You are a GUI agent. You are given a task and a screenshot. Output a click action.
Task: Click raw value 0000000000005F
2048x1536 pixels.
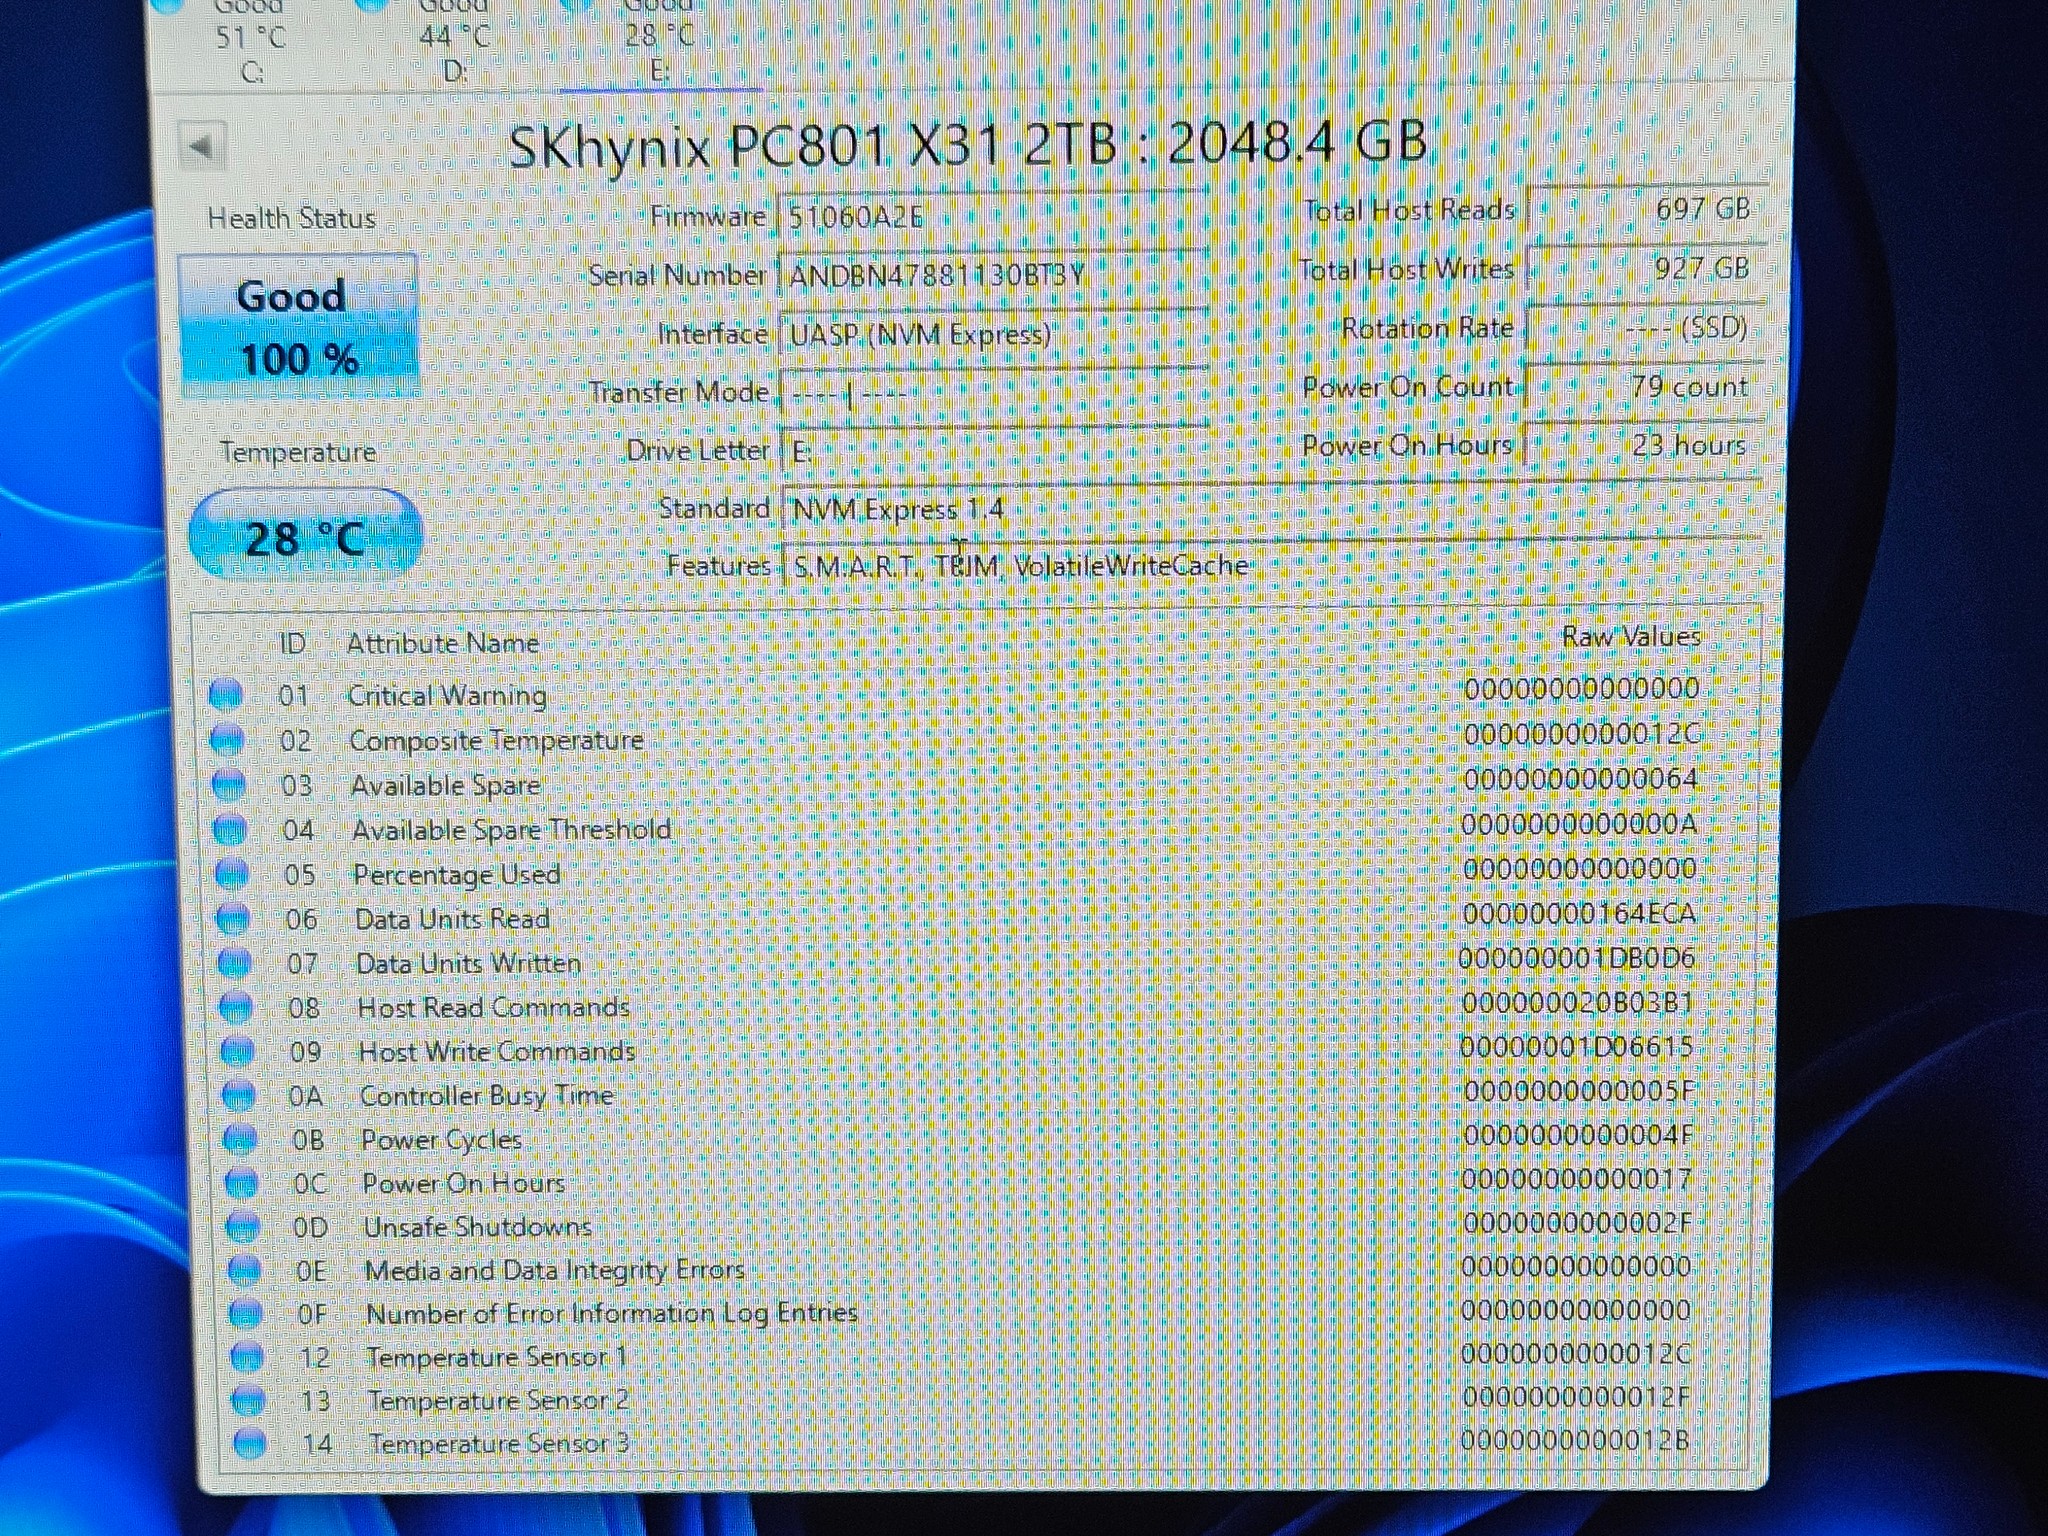pos(1578,1090)
